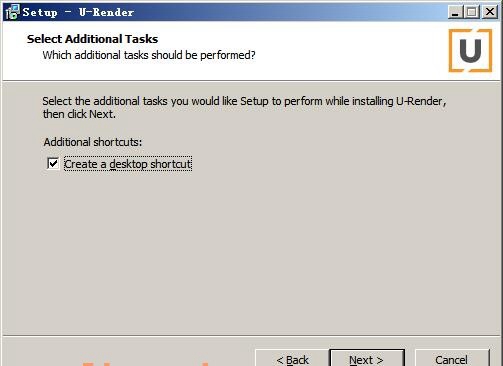
Task: Click the 'Additional shortcuts:' group label
Action: tap(93, 142)
